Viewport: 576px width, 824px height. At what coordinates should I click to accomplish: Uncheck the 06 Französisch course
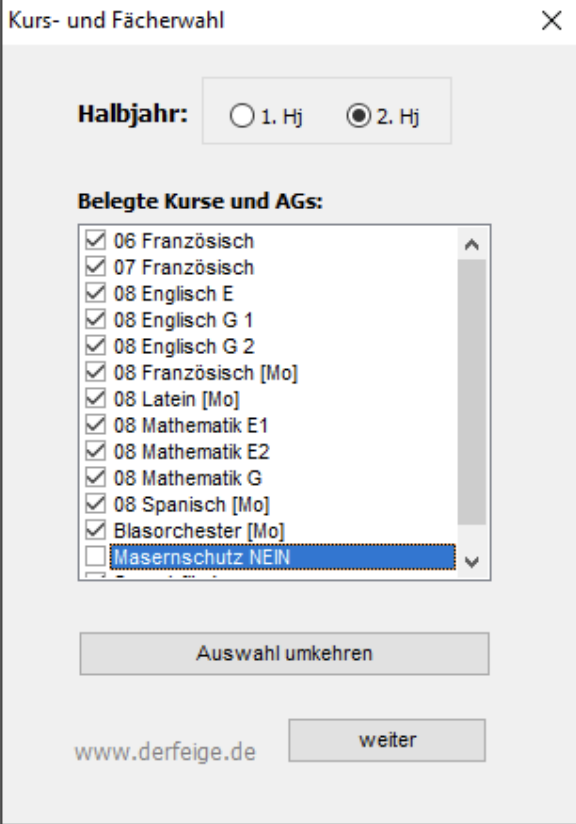pyautogui.click(x=95, y=240)
